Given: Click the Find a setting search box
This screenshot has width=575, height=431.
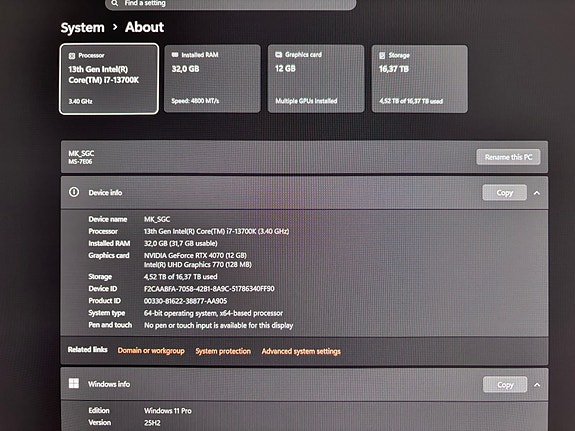Looking at the screenshot, I should coord(230,4).
